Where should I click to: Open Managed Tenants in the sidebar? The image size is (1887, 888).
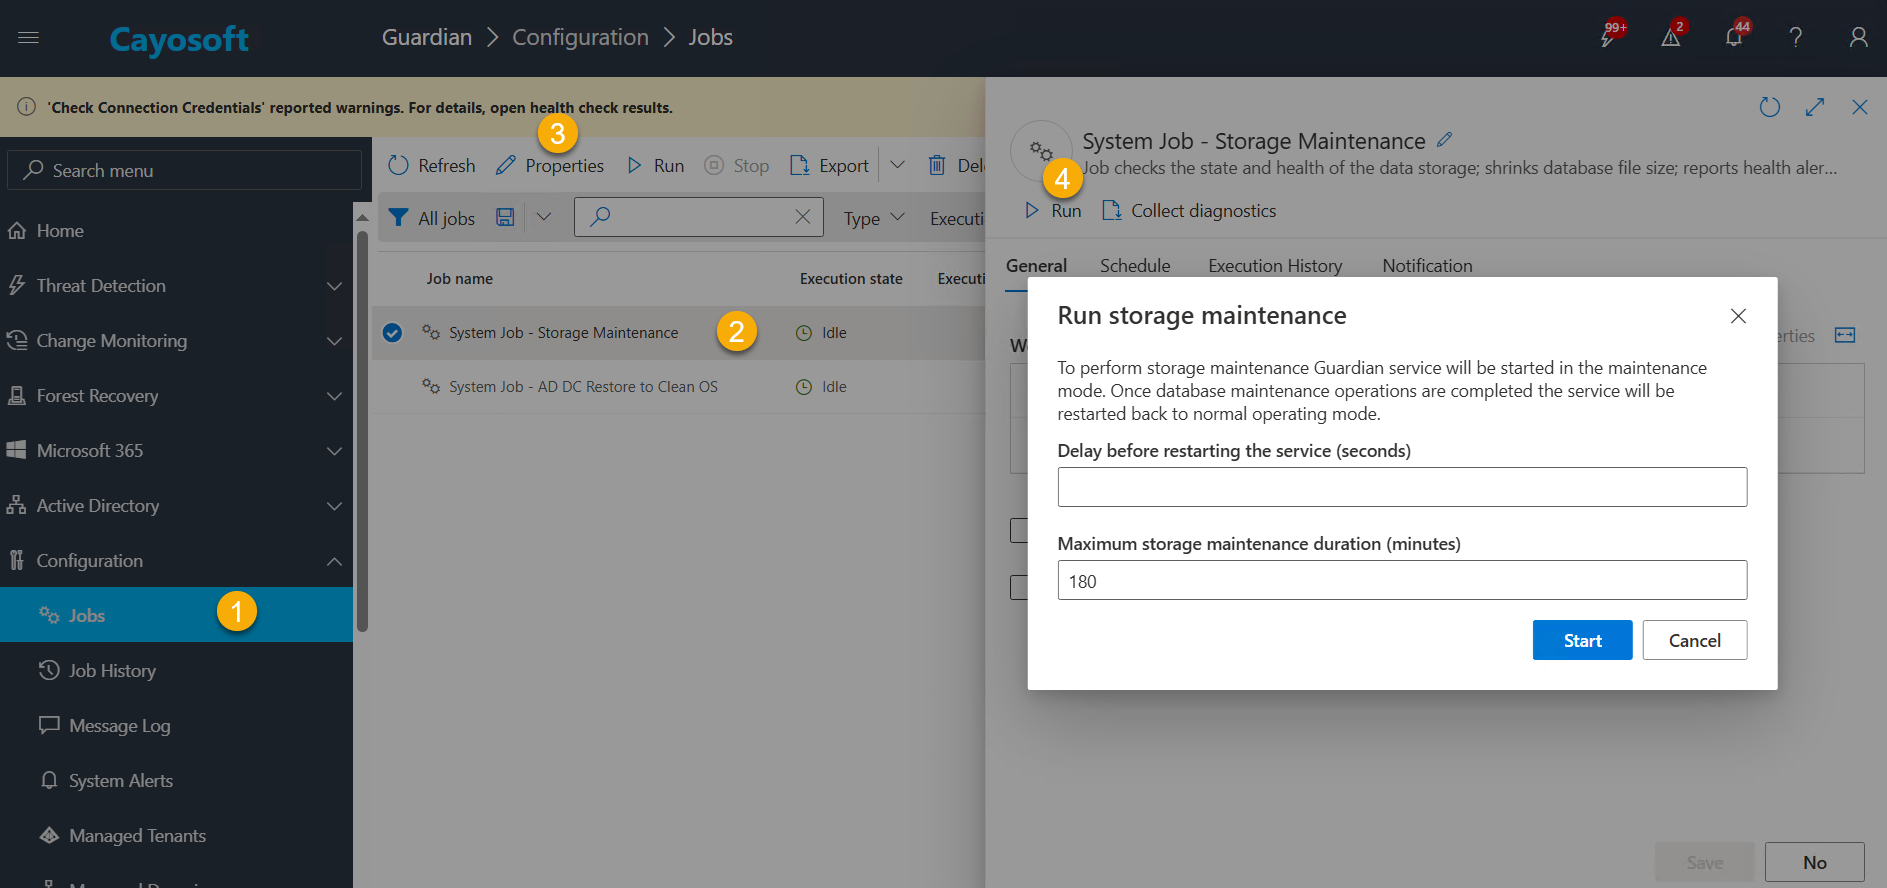[176, 836]
